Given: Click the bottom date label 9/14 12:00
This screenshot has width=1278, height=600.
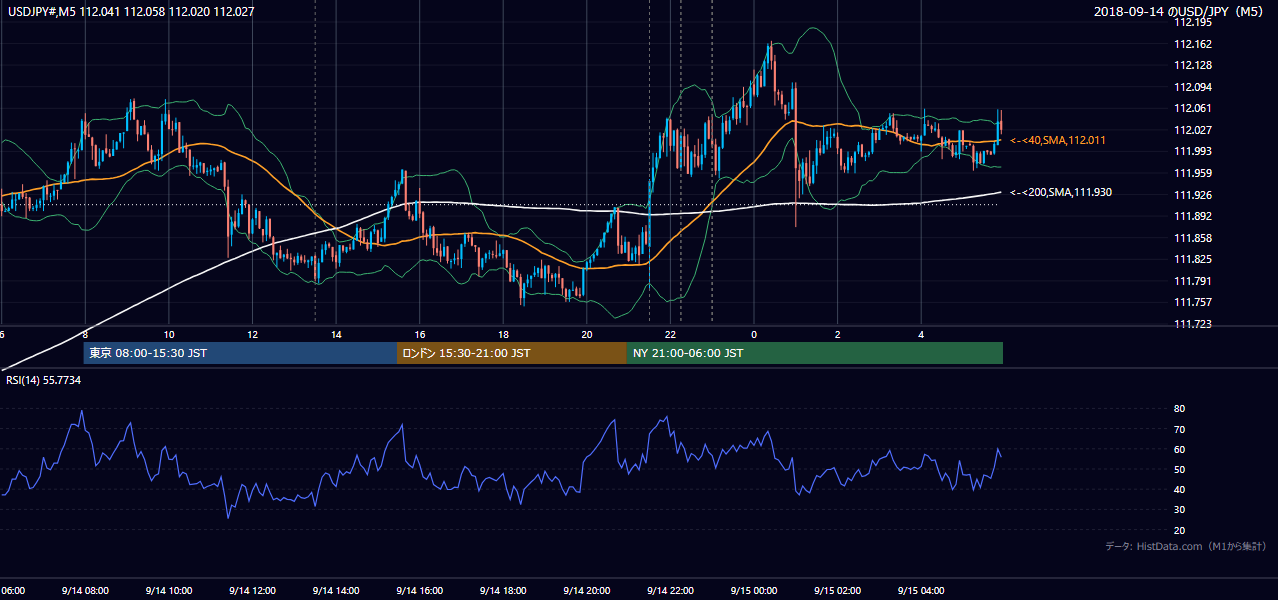Looking at the screenshot, I should [252, 590].
